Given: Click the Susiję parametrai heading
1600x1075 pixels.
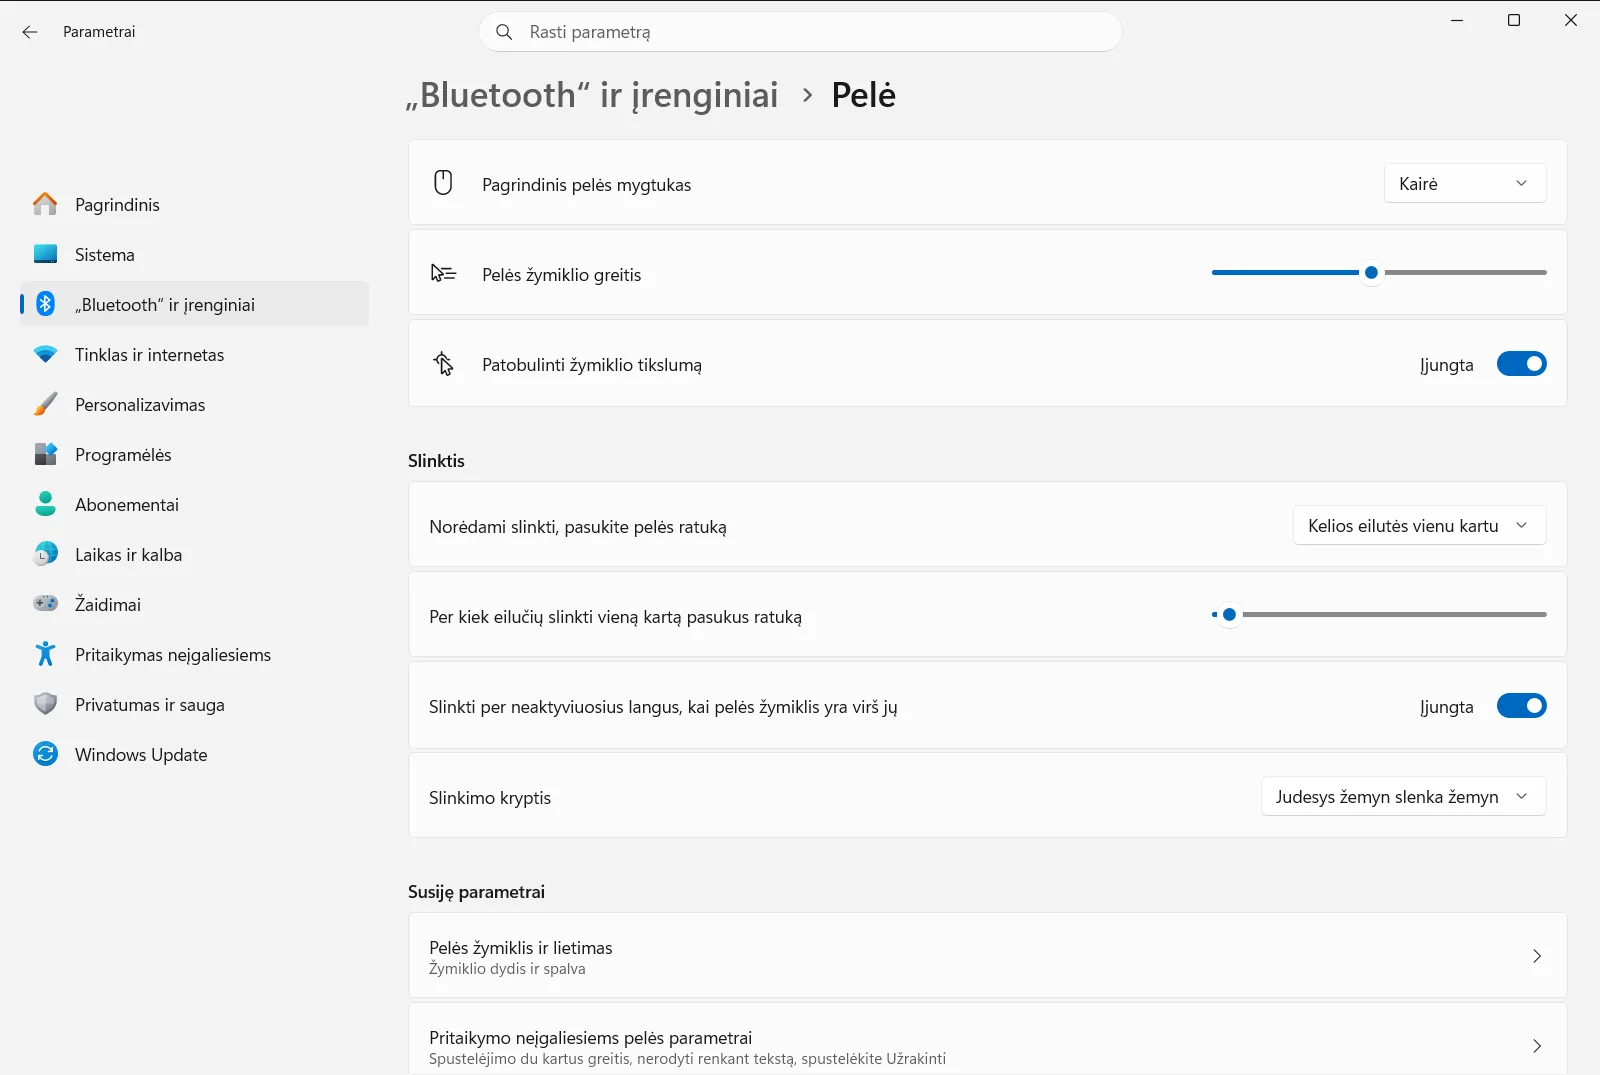Looking at the screenshot, I should coord(476,891).
